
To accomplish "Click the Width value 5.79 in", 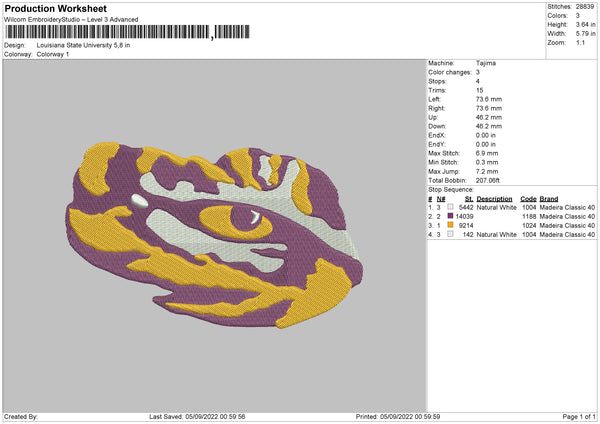I will pos(585,34).
